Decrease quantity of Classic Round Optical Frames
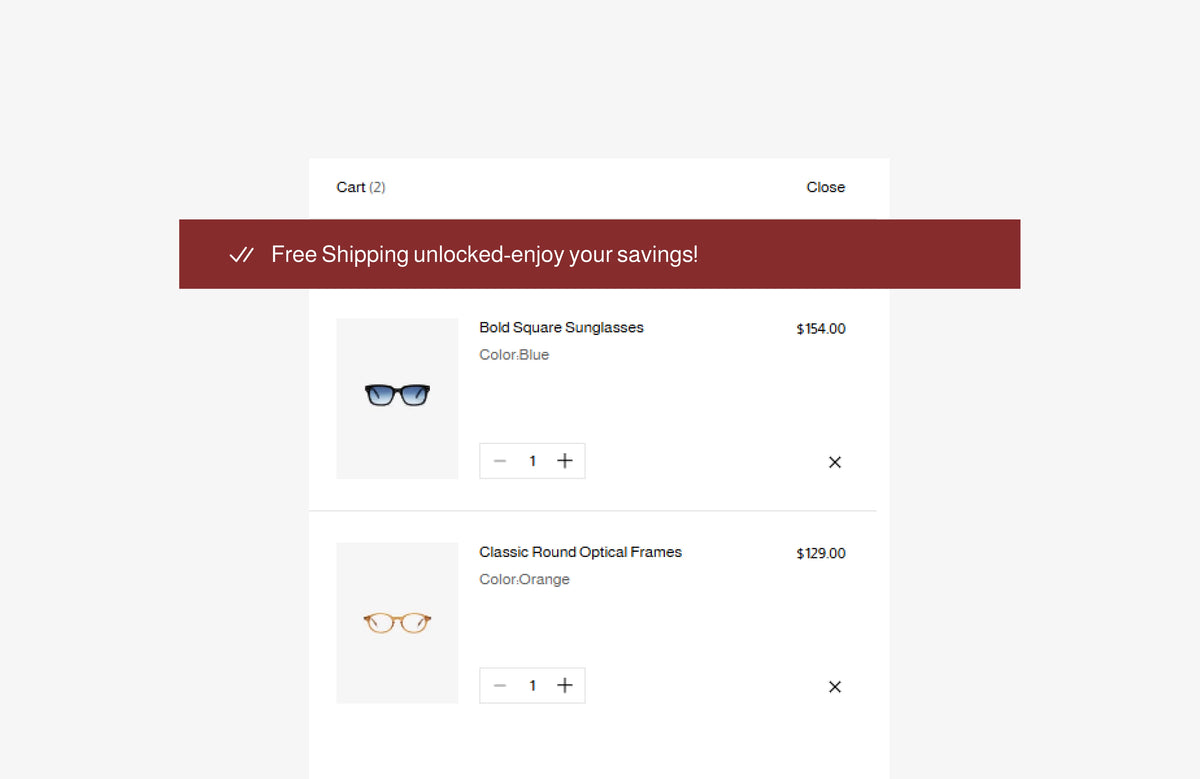The image size is (1200, 779). pos(500,685)
